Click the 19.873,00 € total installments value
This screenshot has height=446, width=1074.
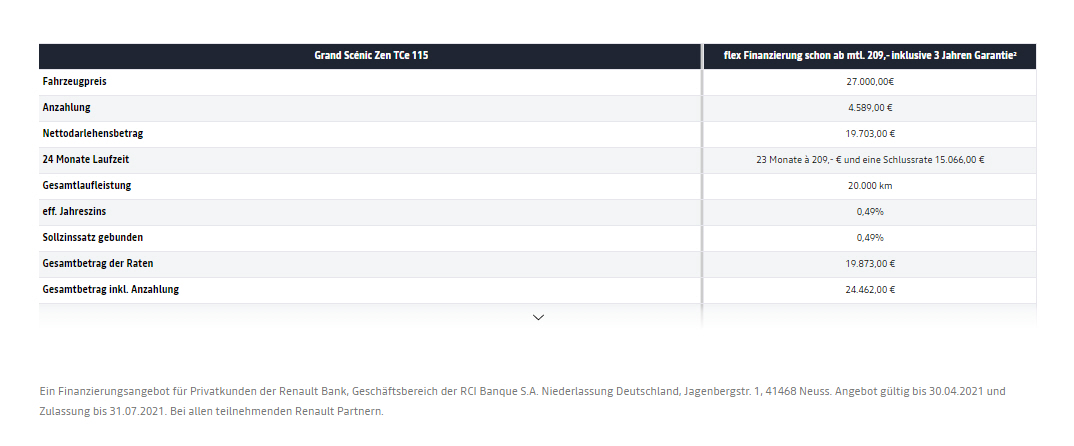click(869, 264)
